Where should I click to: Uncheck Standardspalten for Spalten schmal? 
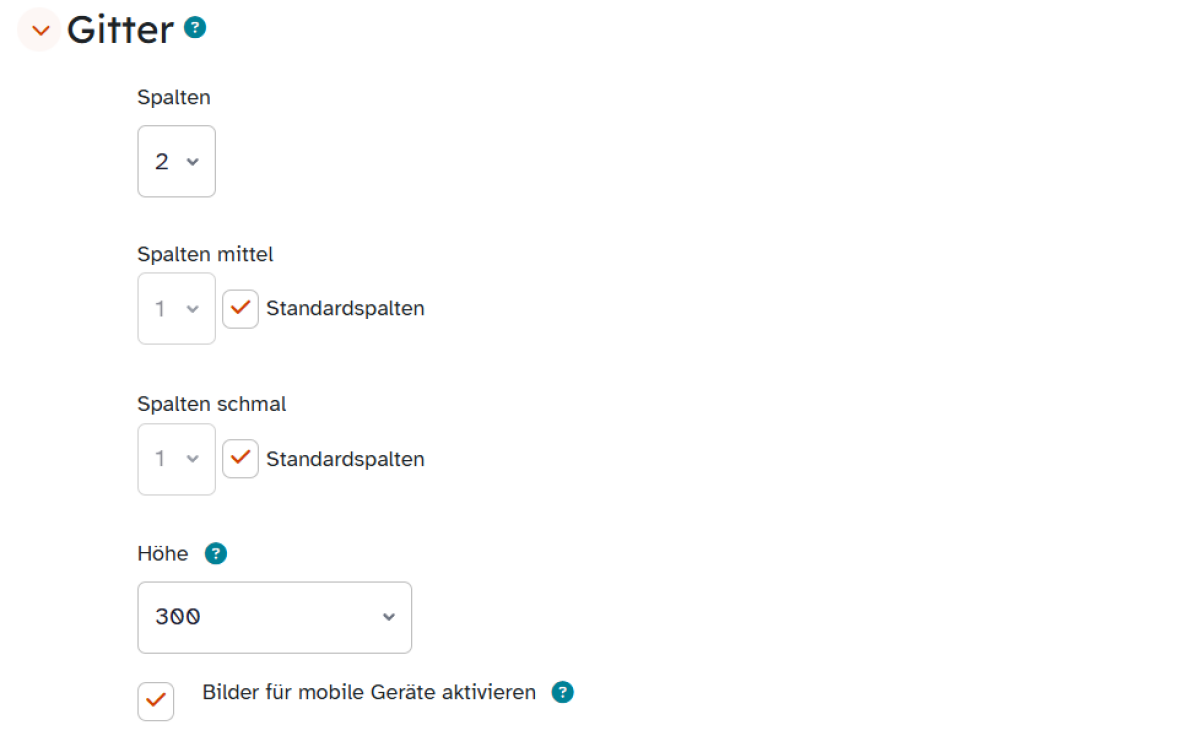tap(240, 459)
